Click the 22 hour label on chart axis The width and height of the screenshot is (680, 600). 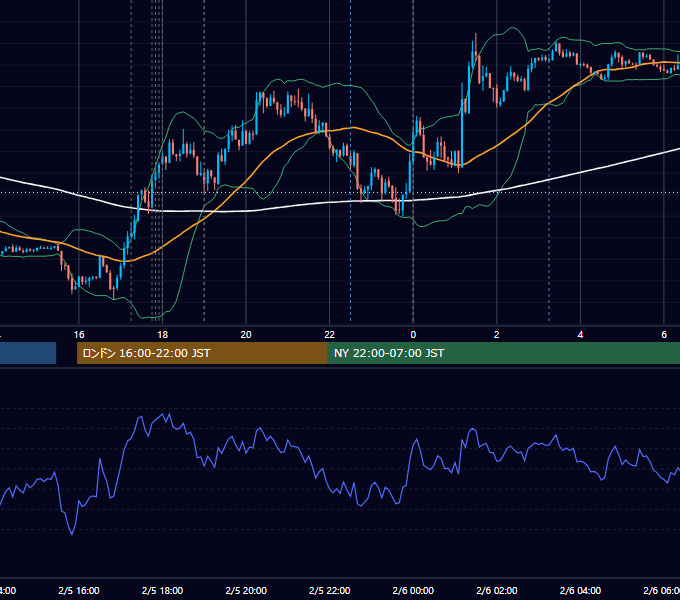(330, 335)
